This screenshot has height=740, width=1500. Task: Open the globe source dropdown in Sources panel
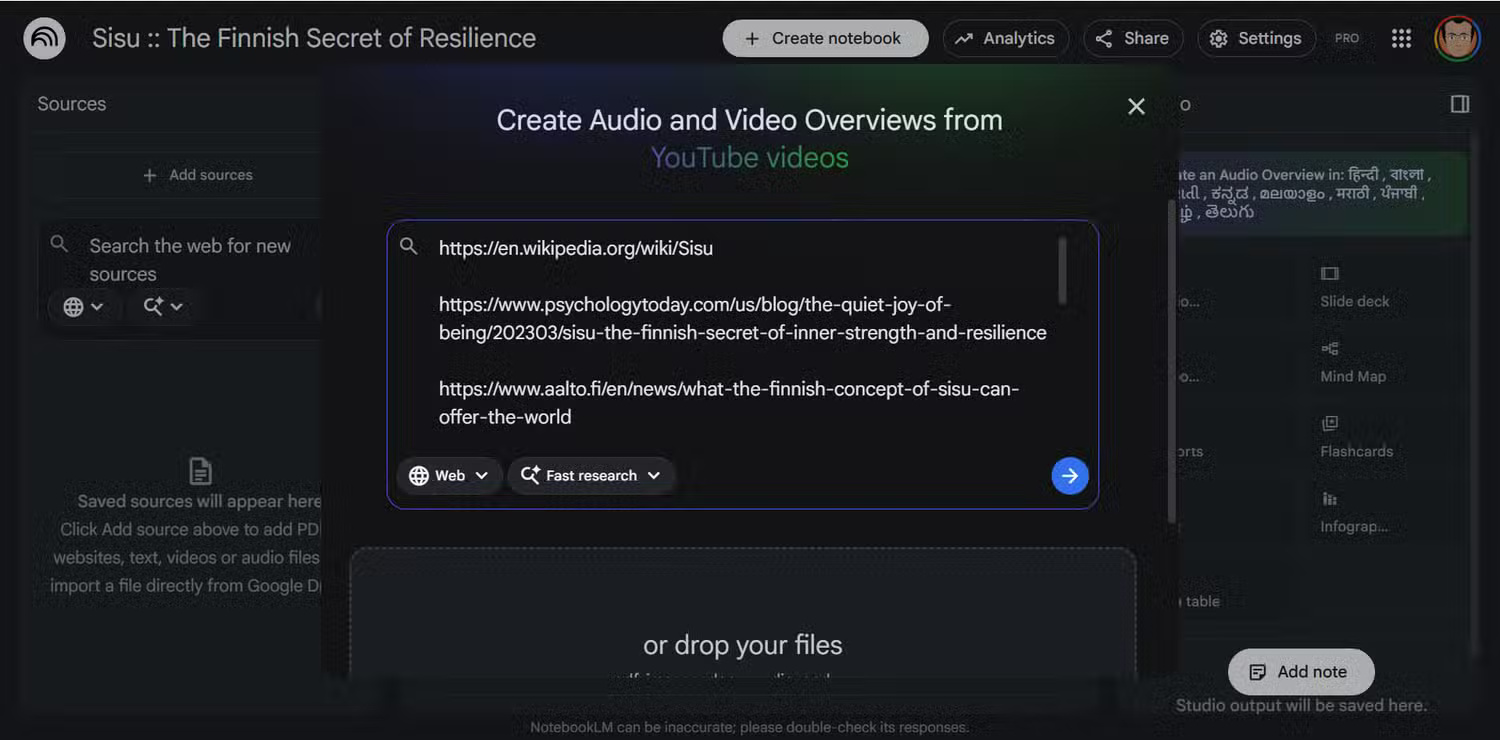(x=83, y=307)
